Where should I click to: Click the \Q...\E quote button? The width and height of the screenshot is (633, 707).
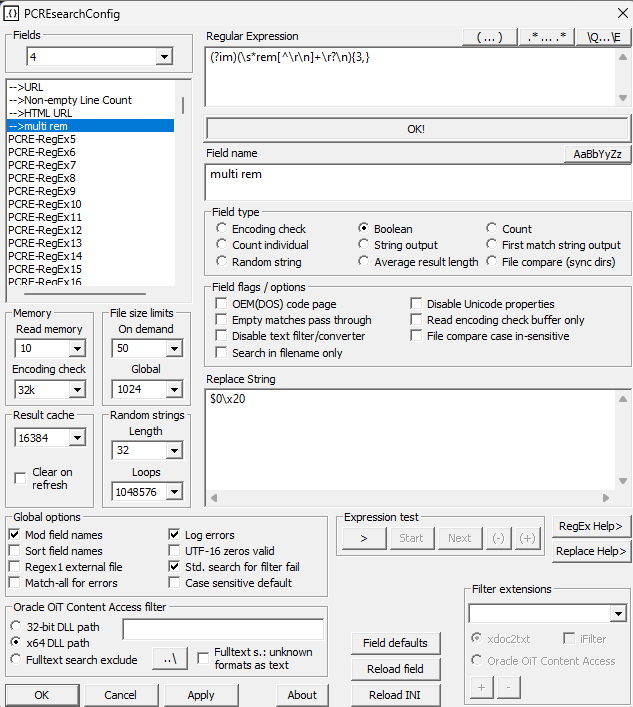(604, 37)
